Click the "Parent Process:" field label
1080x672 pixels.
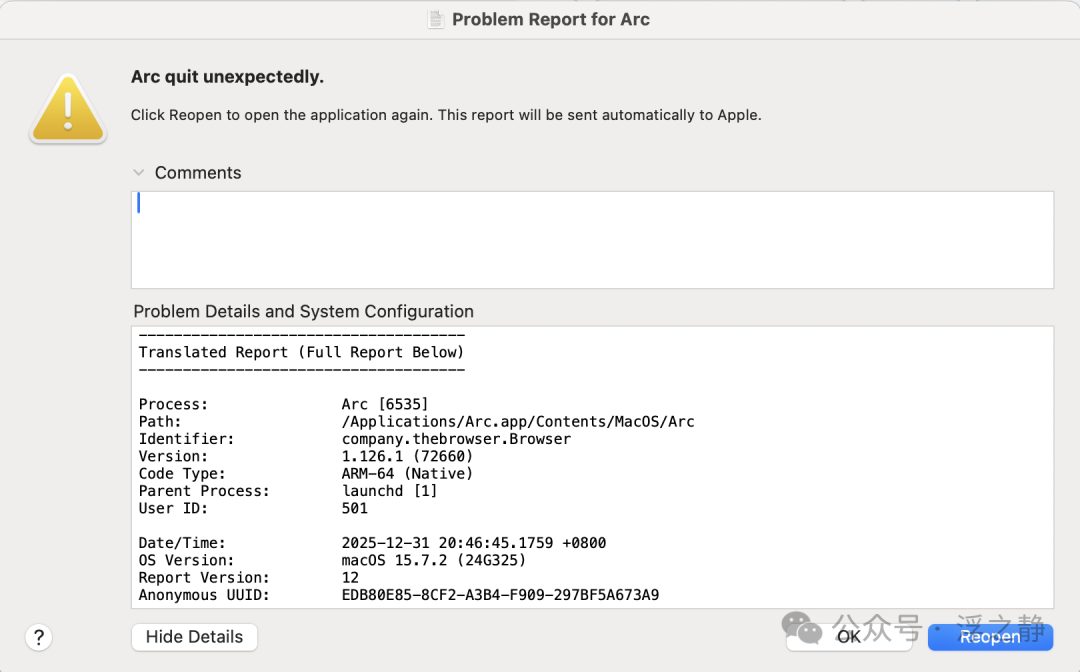(204, 491)
